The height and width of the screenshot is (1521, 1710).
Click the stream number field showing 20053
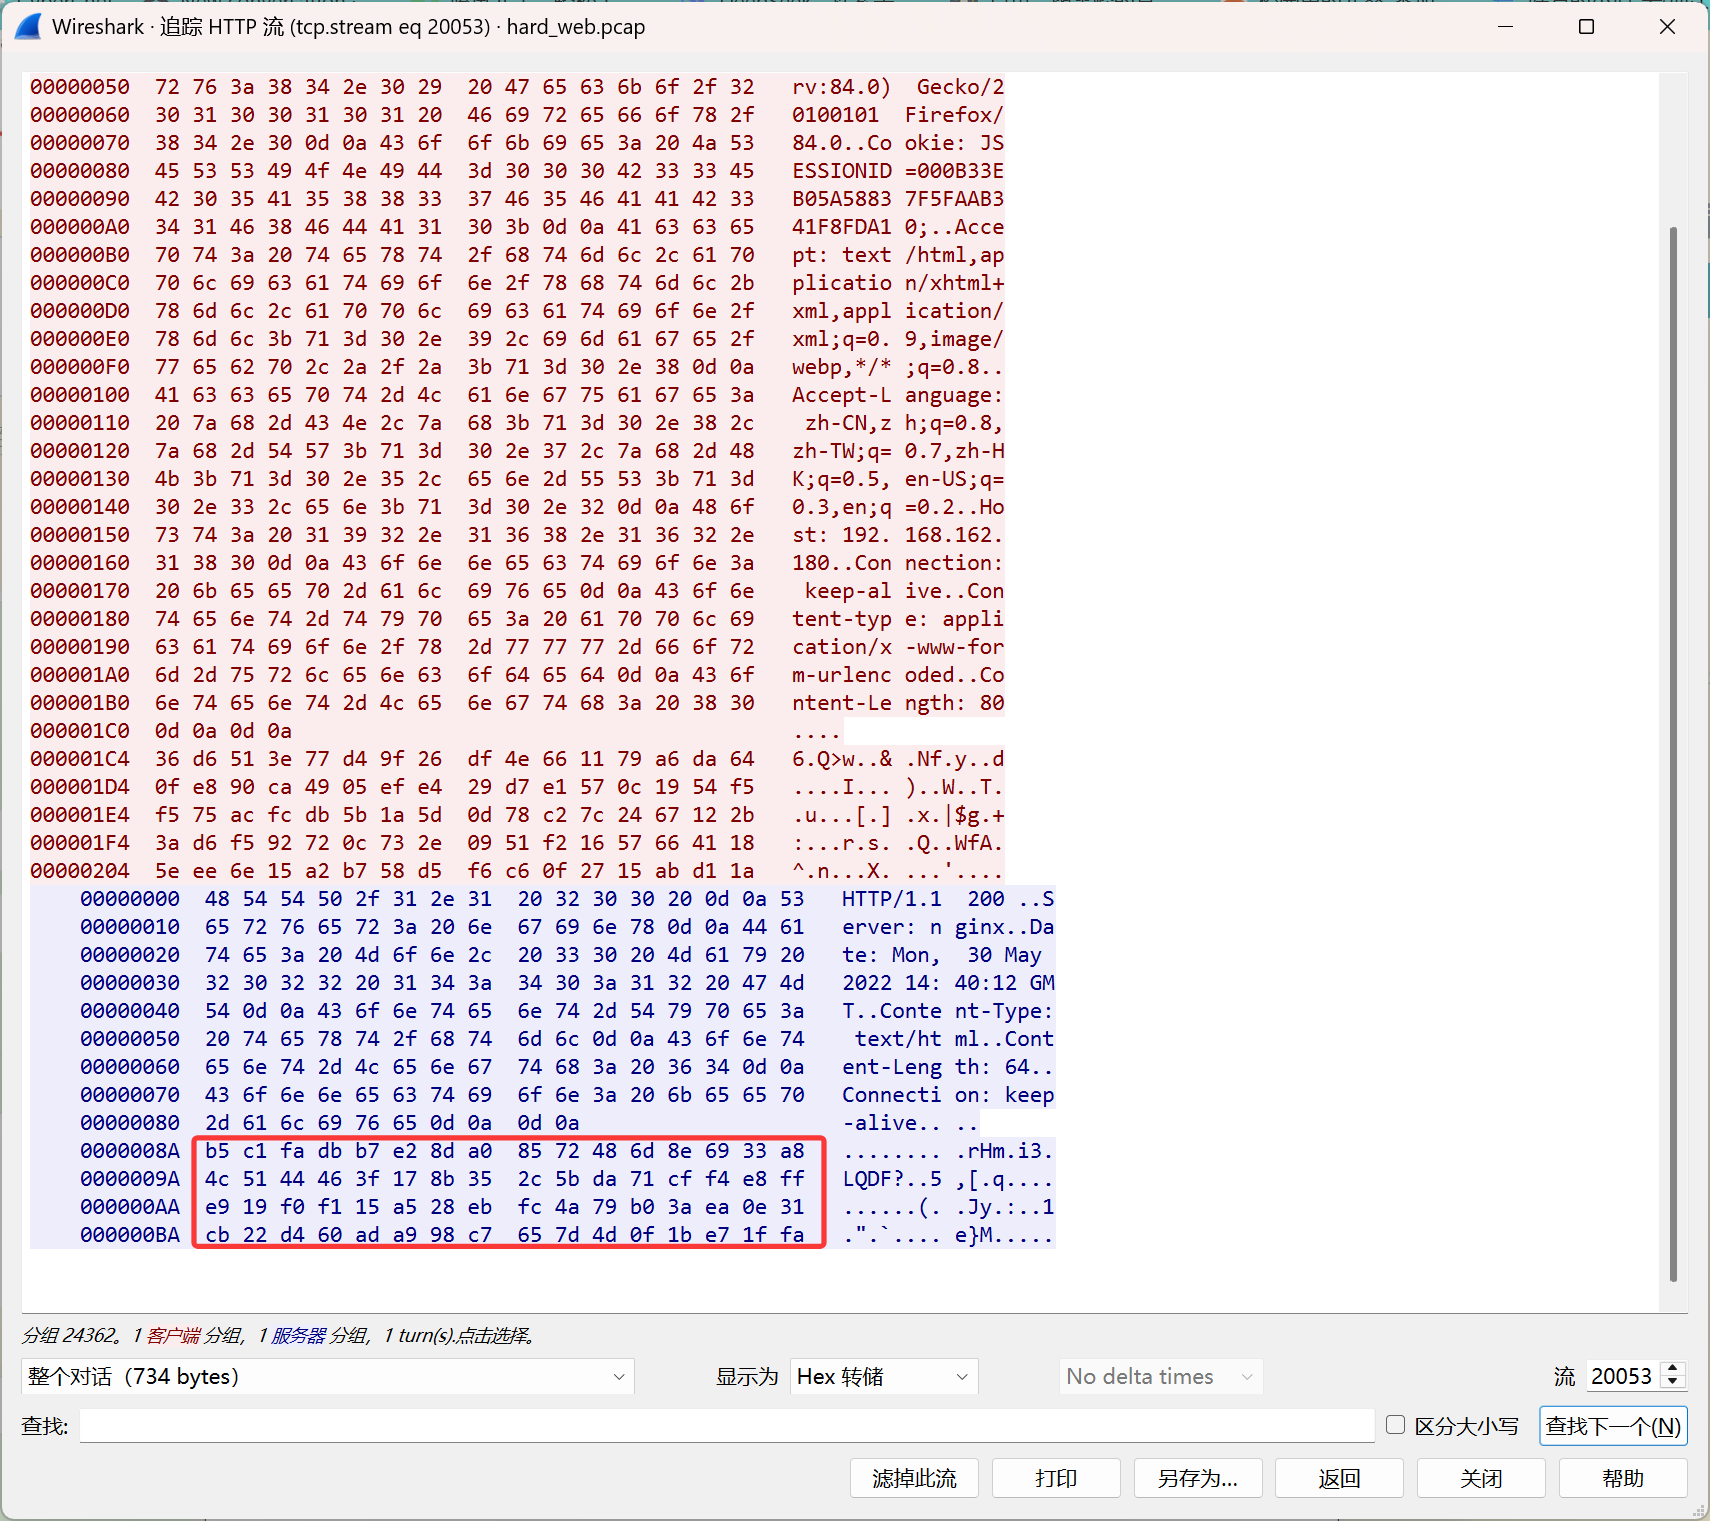tap(1622, 1376)
